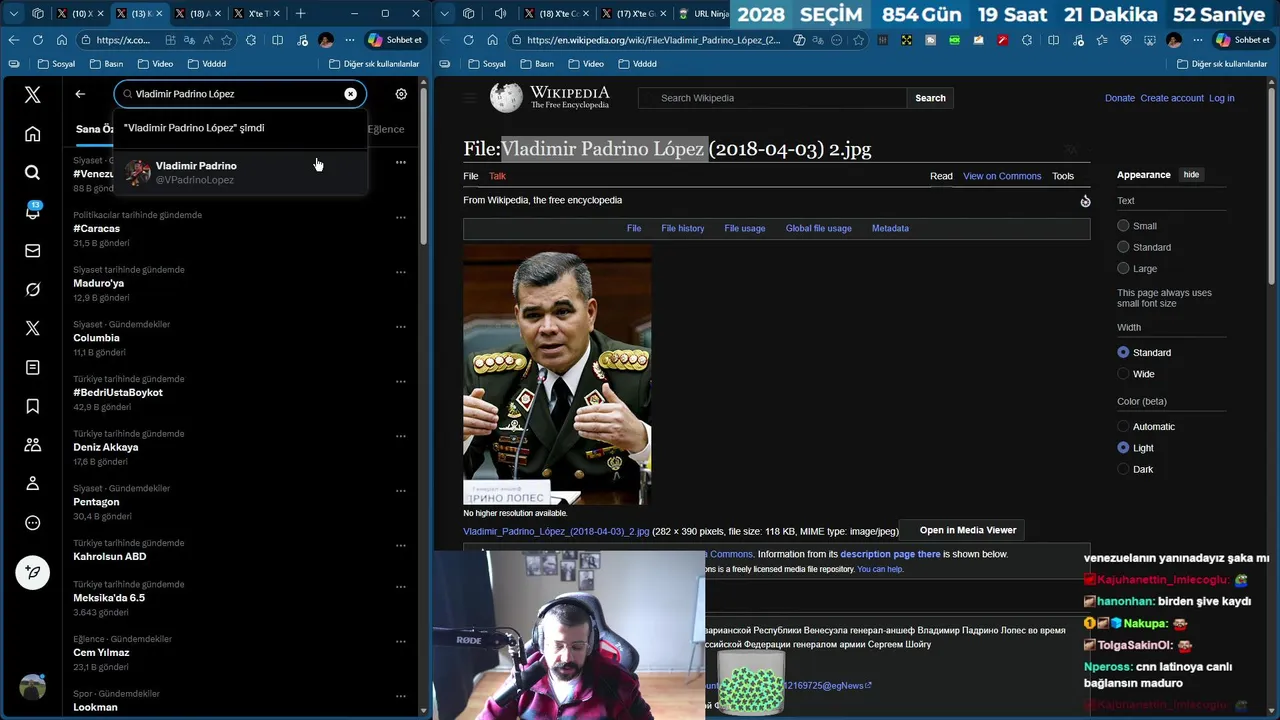Open the notifications bell in the X sidebar
This screenshot has height=720, width=1280.
32,212
